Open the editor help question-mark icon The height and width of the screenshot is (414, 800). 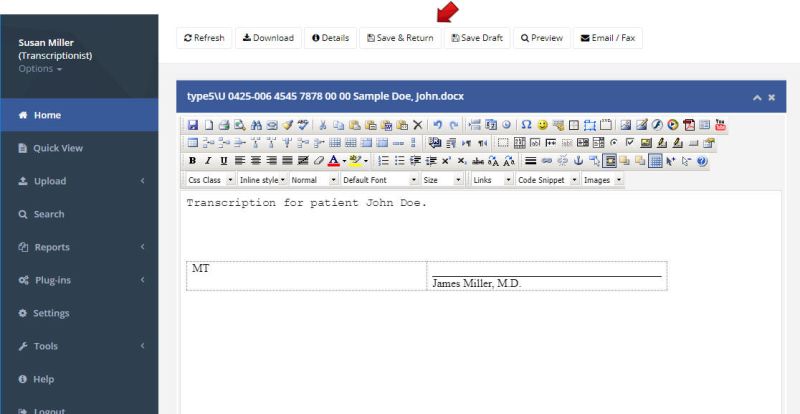click(702, 160)
